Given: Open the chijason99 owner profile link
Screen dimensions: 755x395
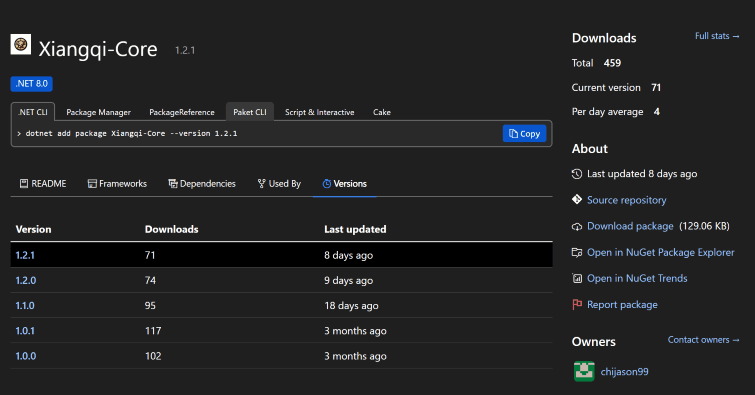Looking at the screenshot, I should click(x=625, y=372).
